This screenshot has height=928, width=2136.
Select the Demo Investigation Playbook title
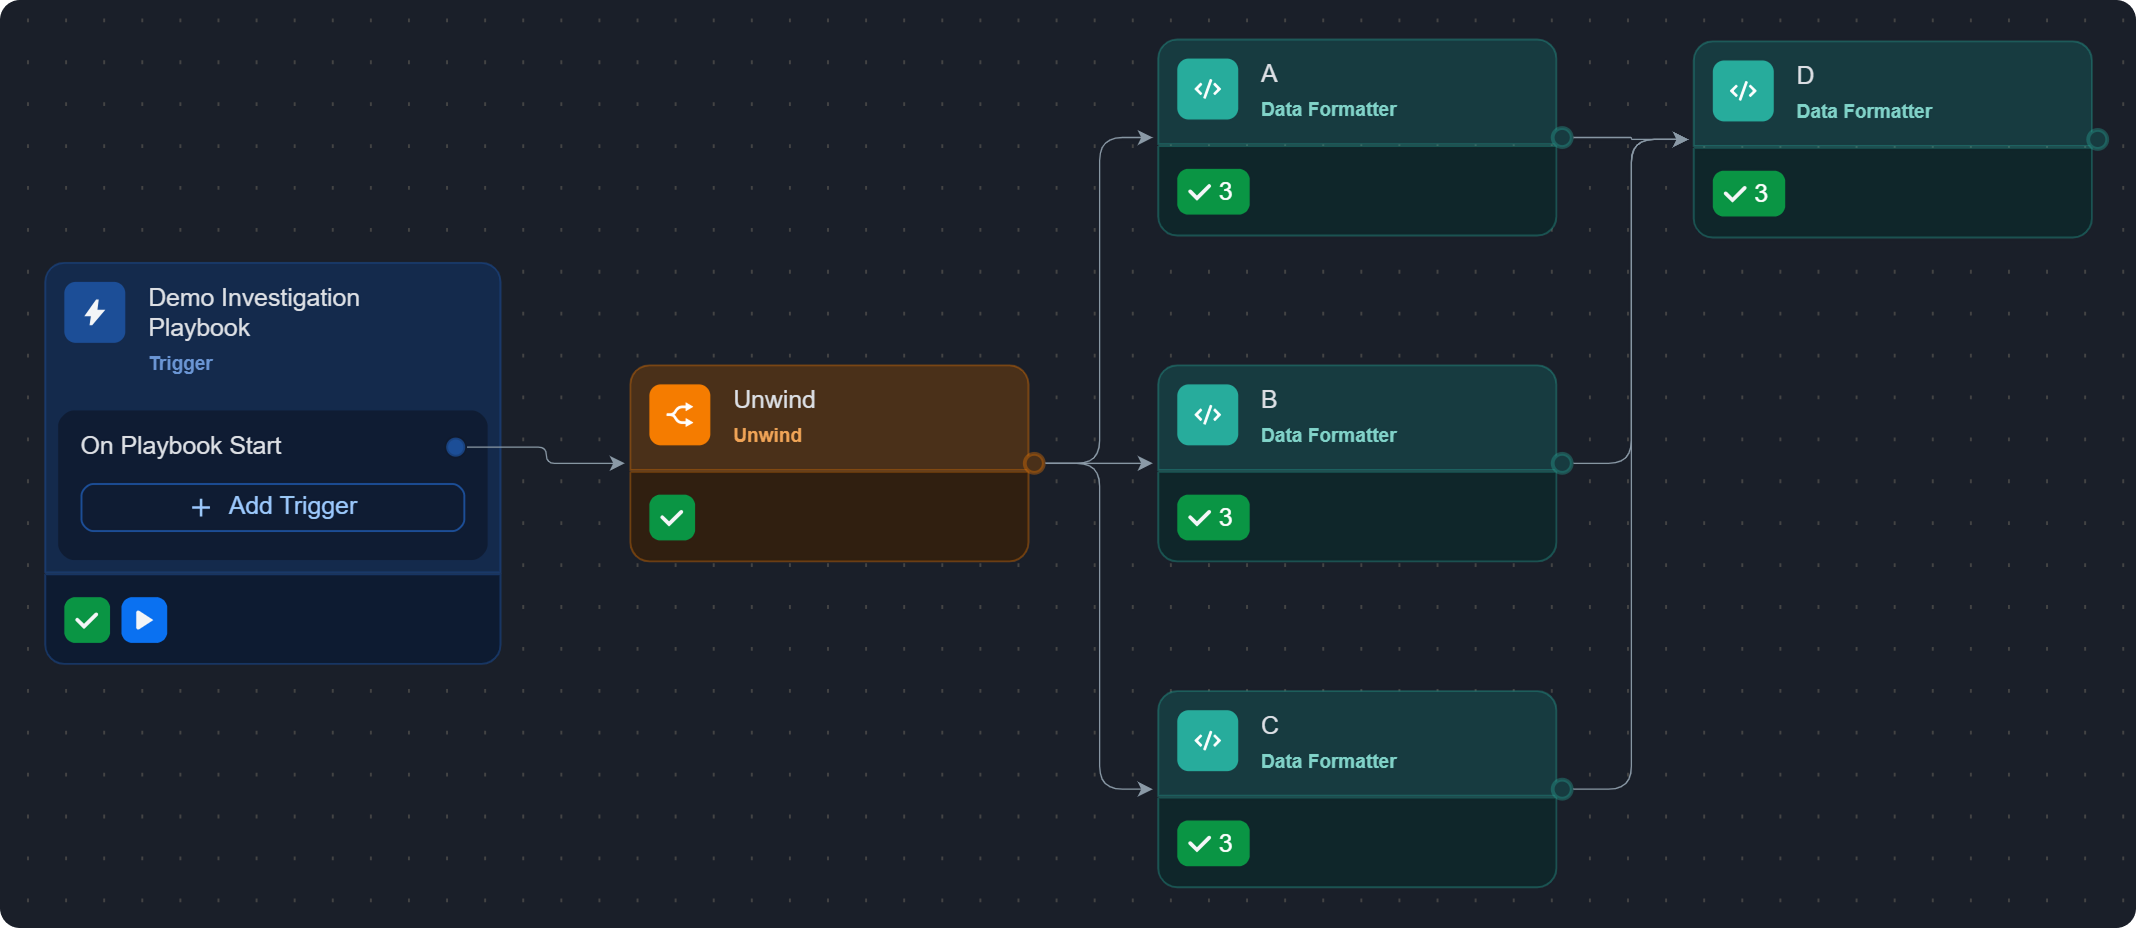point(254,312)
